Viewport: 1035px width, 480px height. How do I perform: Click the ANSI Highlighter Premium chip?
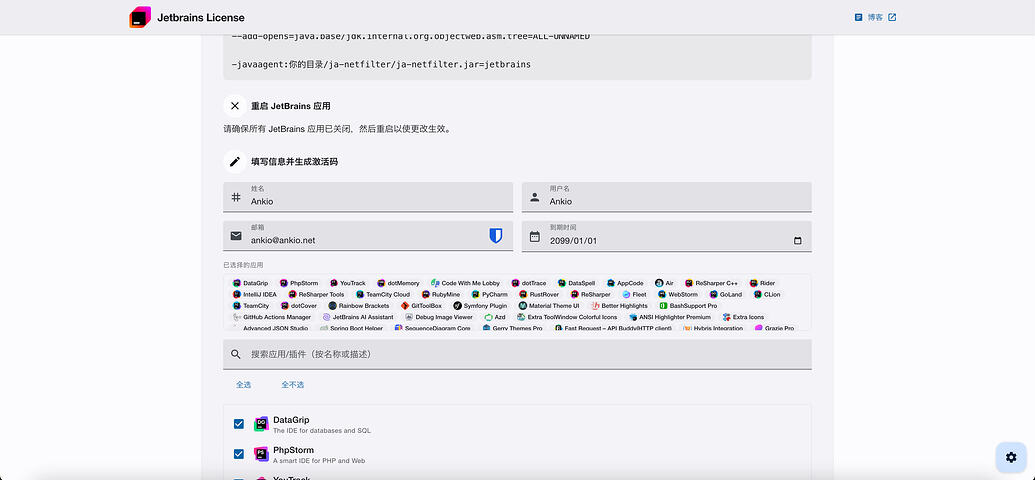click(x=670, y=317)
